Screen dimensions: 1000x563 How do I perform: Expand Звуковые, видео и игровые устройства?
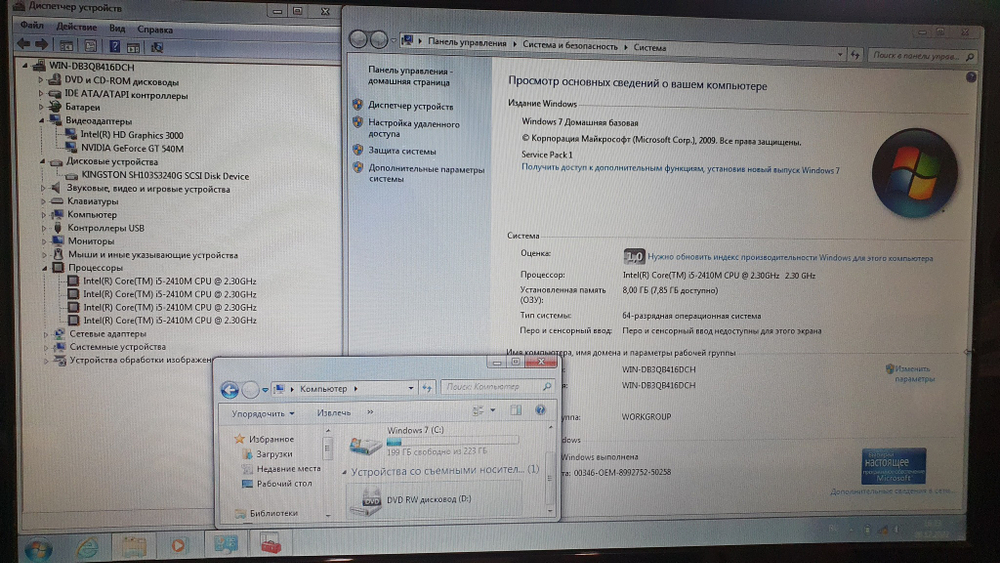coord(43,189)
